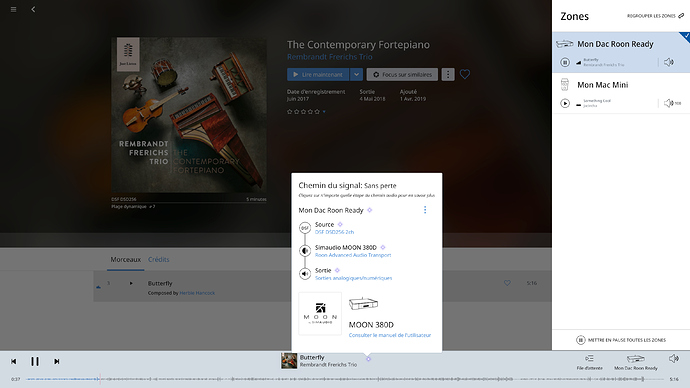690x388 pixels.
Task: Skip to next track
Action: tap(57, 361)
